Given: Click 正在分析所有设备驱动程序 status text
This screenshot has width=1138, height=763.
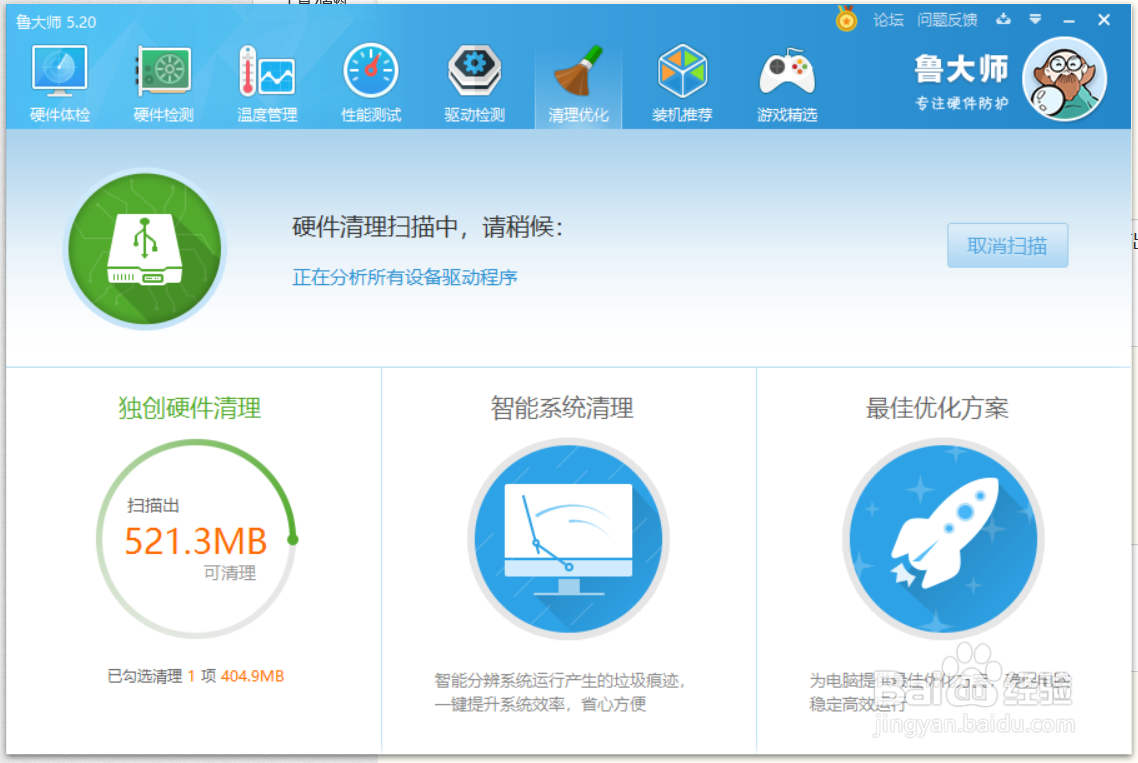Looking at the screenshot, I should click(x=405, y=277).
